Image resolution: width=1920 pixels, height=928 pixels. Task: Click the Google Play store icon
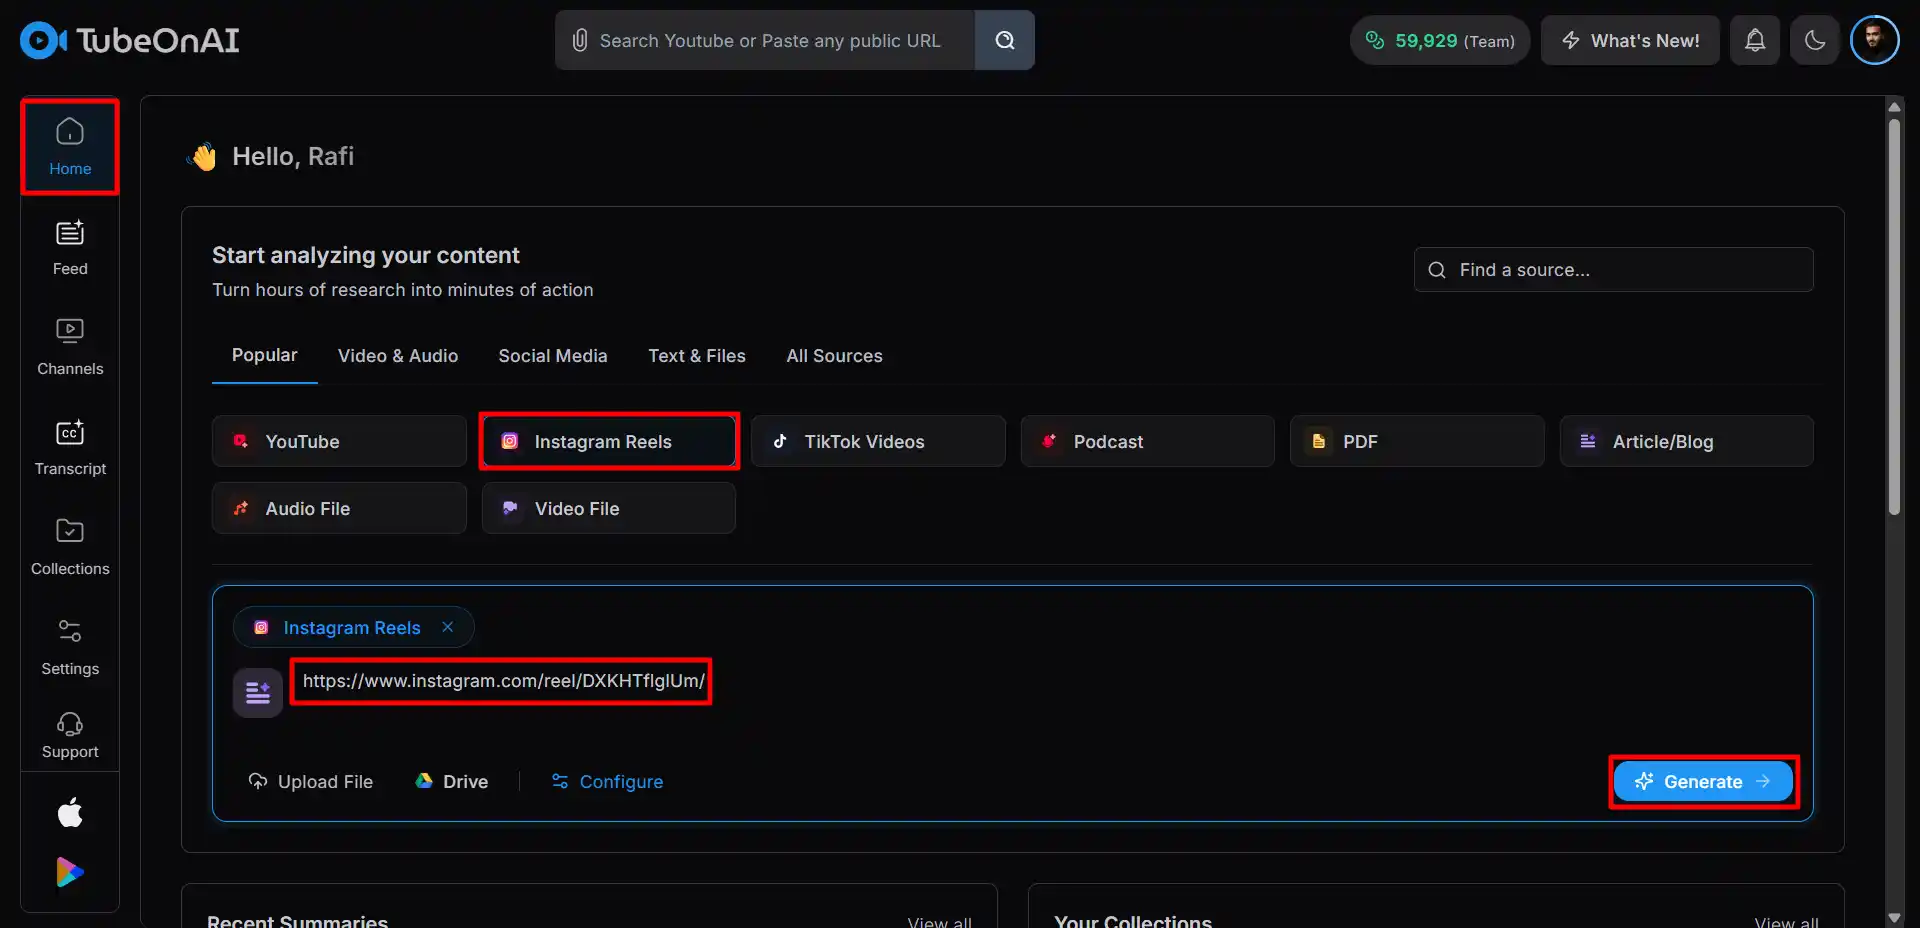click(x=70, y=872)
